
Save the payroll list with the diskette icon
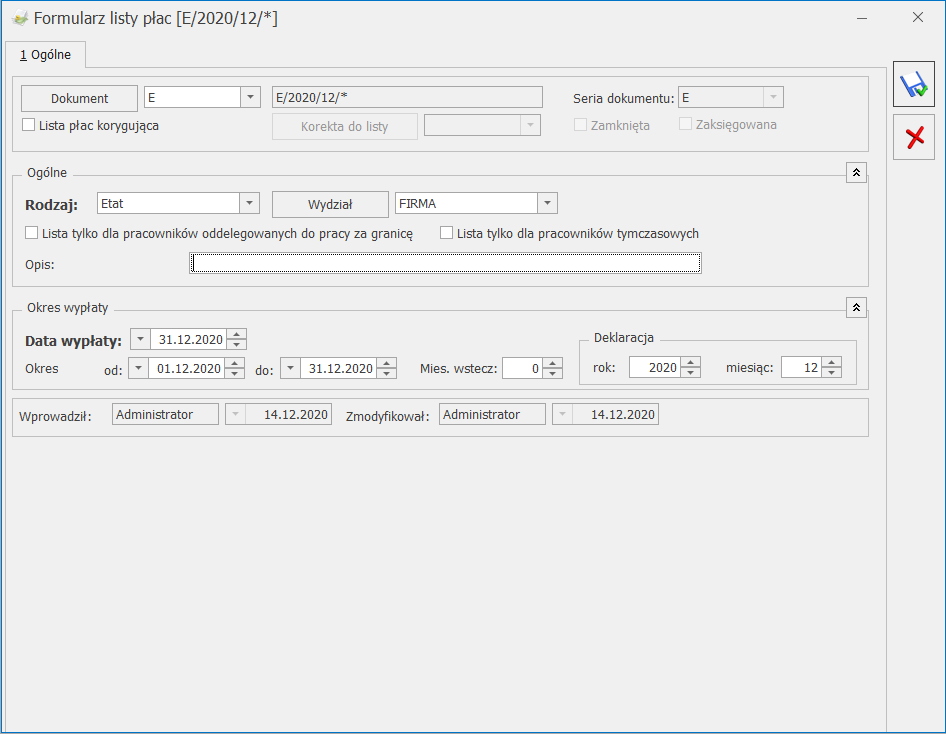pyautogui.click(x=913, y=84)
